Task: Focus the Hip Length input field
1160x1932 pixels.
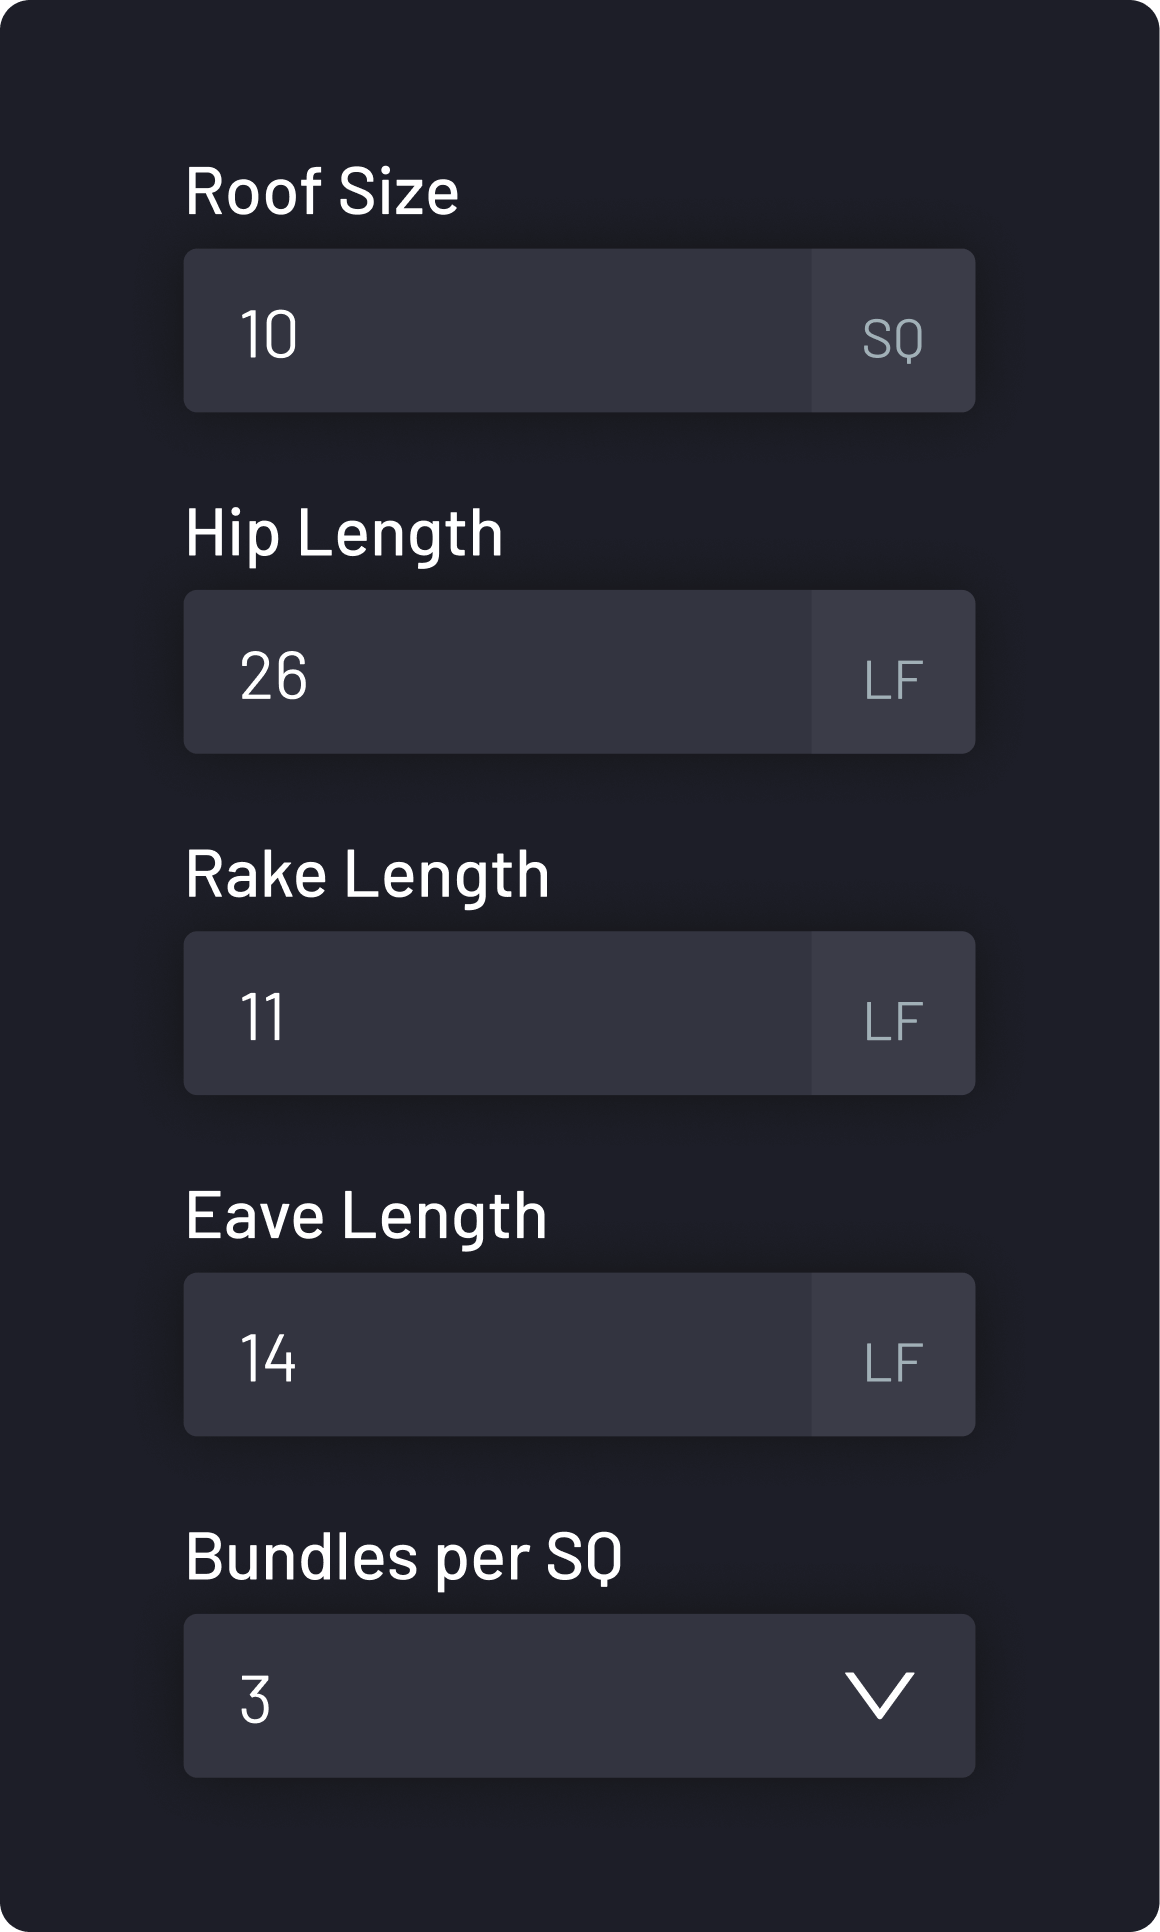Action: click(x=497, y=672)
